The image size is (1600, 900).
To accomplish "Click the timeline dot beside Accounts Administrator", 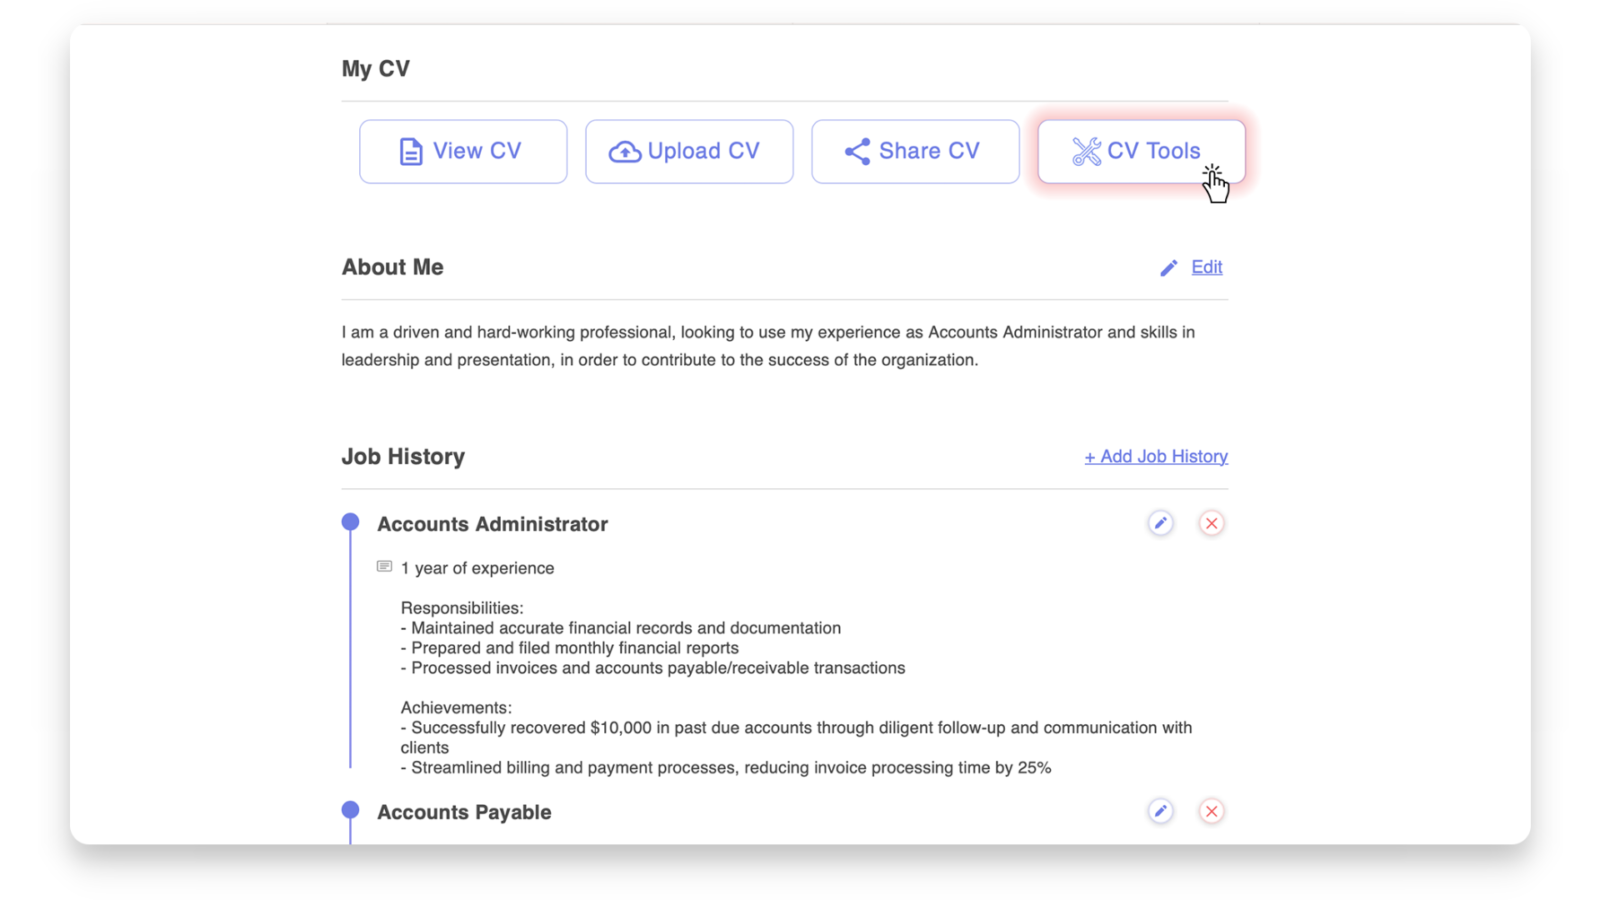I will [x=350, y=521].
